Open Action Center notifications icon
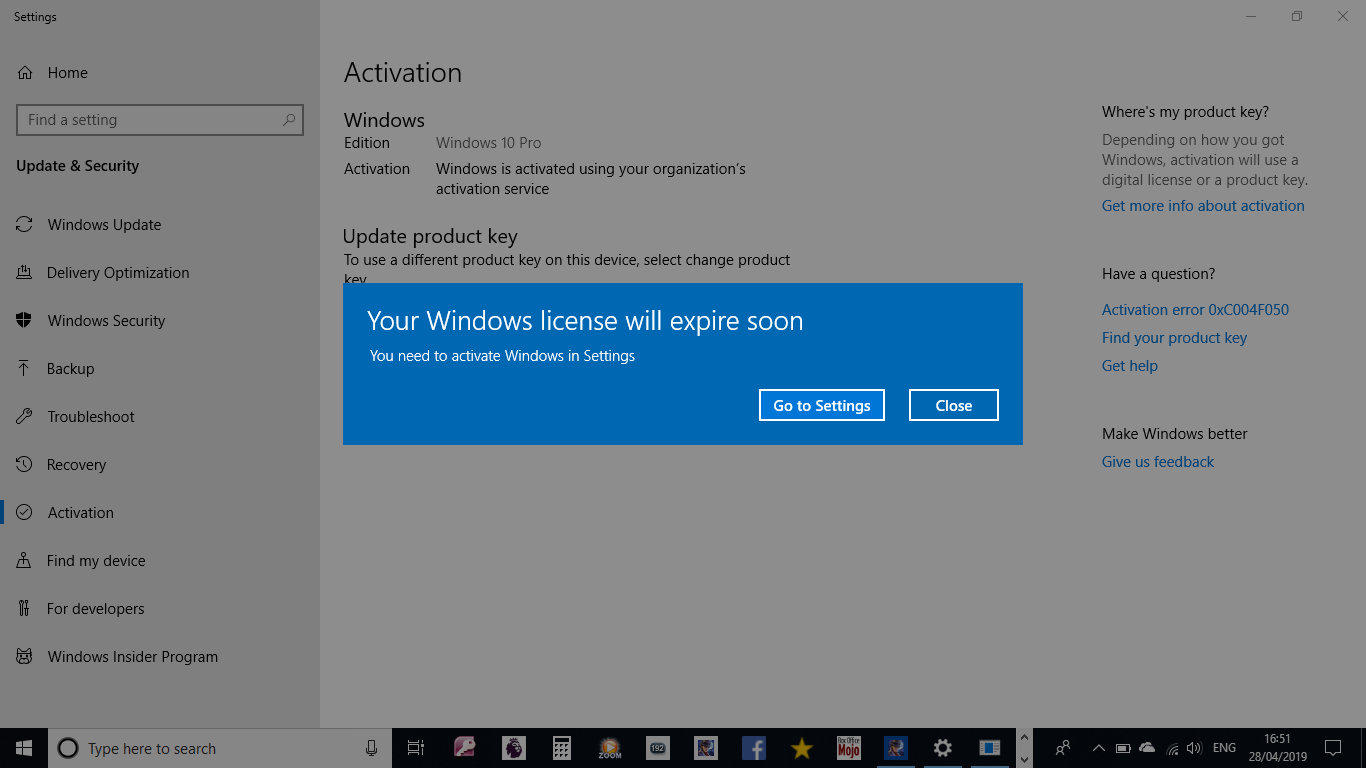 click(1332, 748)
